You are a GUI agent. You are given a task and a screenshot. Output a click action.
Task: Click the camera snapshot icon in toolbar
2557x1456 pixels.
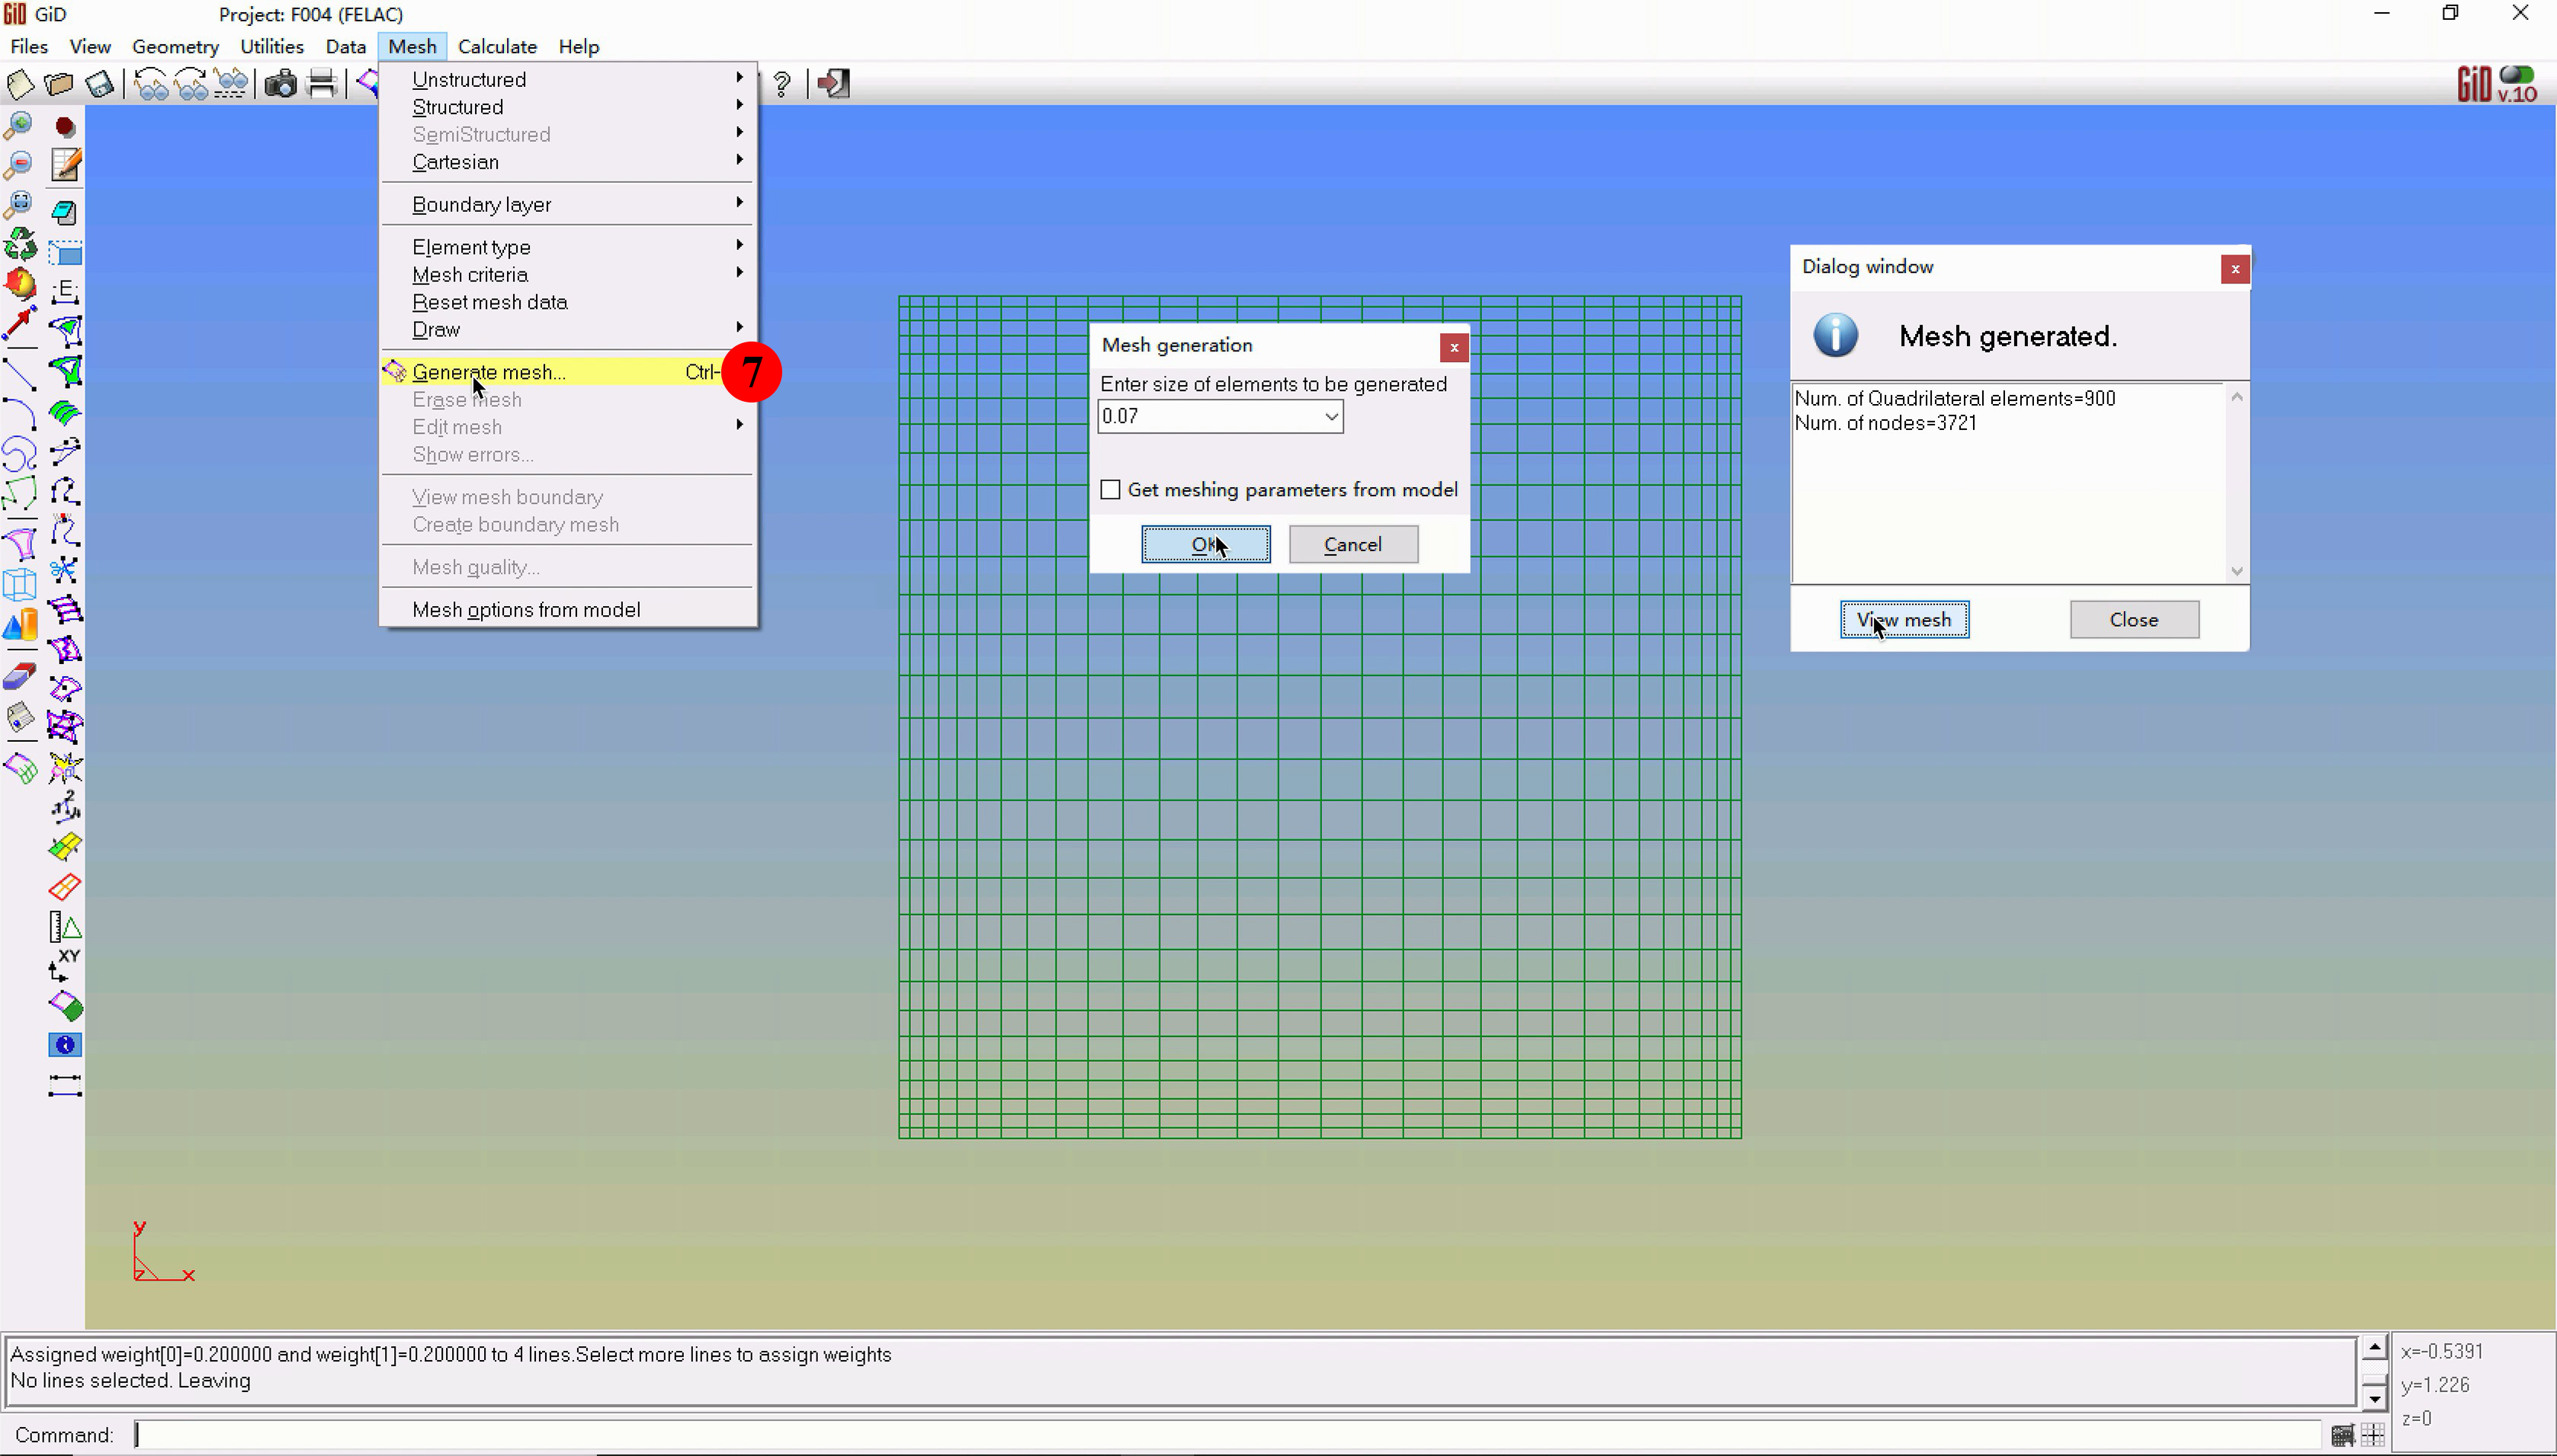[x=280, y=84]
